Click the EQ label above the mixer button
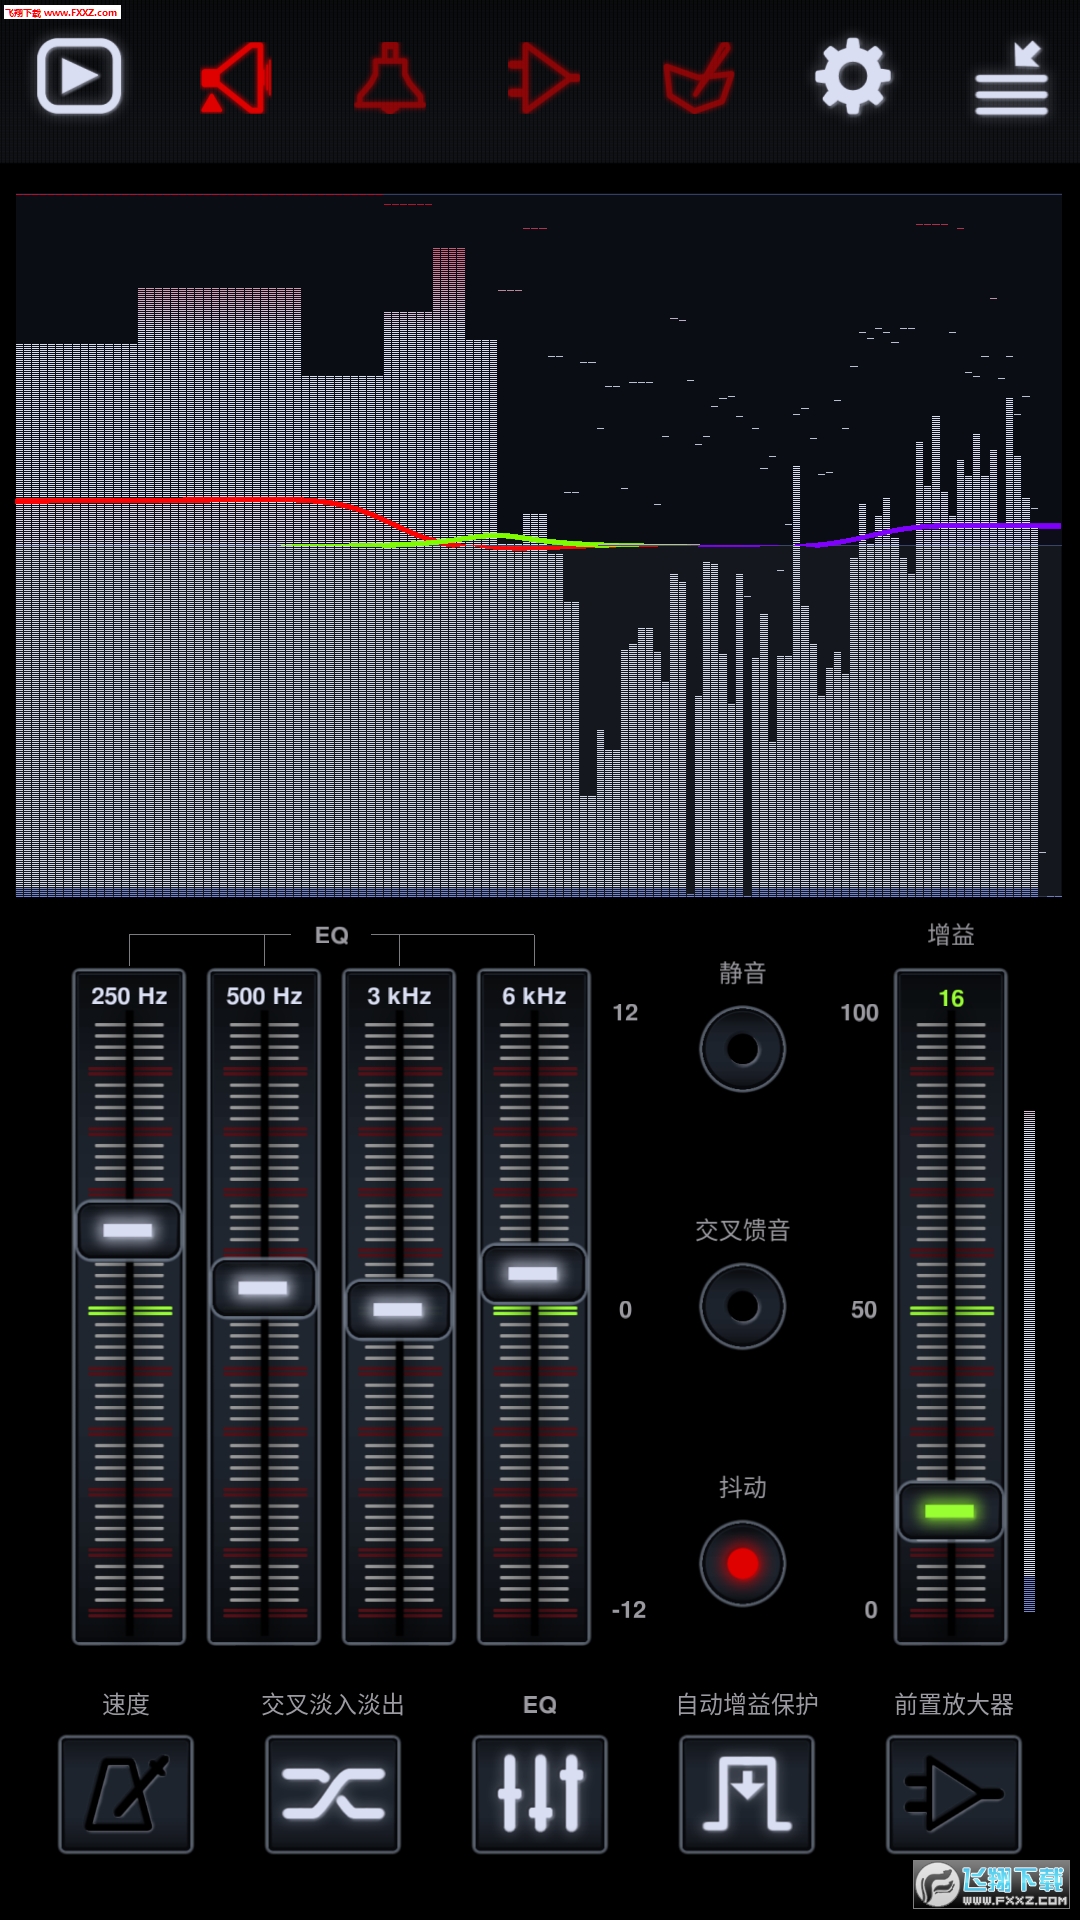The width and height of the screenshot is (1080, 1920). [x=540, y=1705]
